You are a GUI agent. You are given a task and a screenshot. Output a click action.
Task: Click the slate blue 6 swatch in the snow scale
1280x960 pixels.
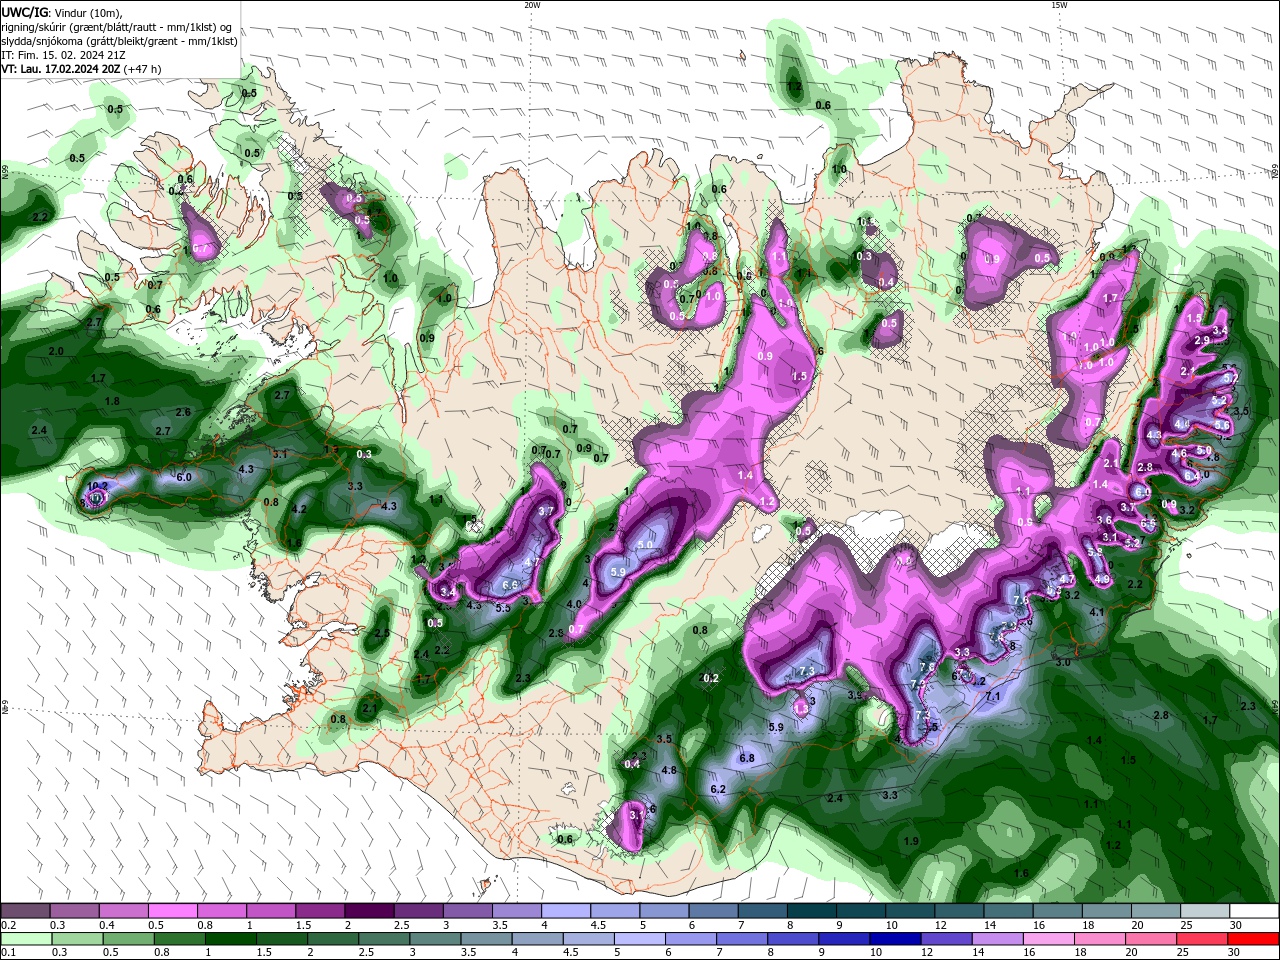[713, 911]
